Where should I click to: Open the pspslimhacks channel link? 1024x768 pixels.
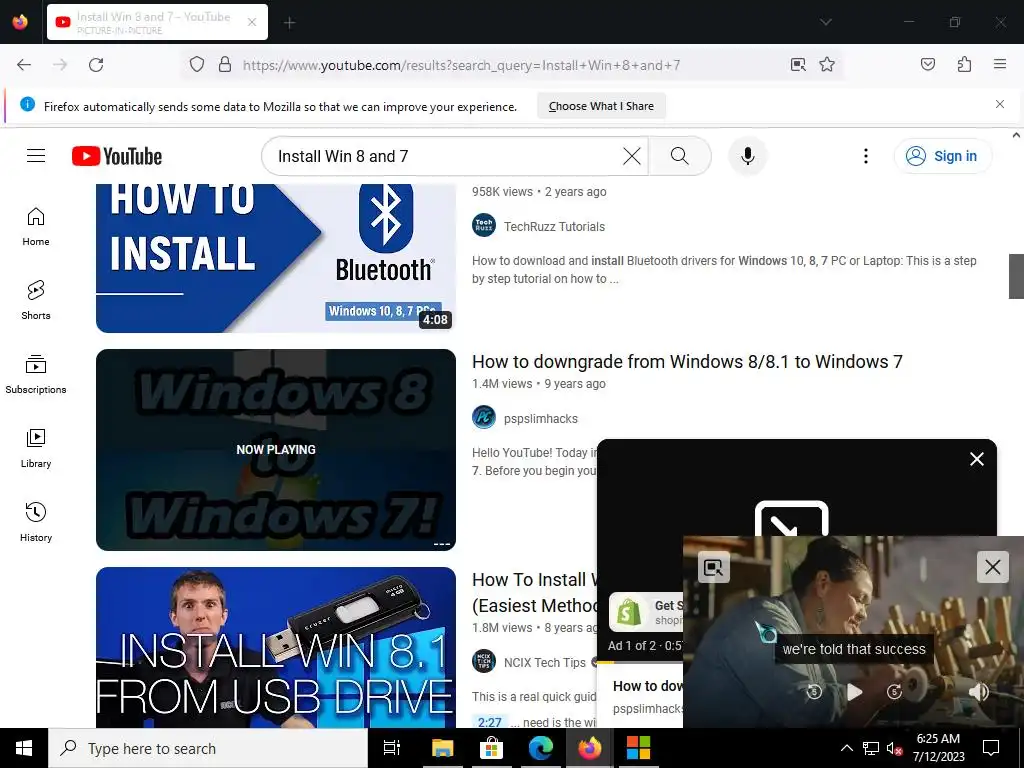tap(541, 419)
